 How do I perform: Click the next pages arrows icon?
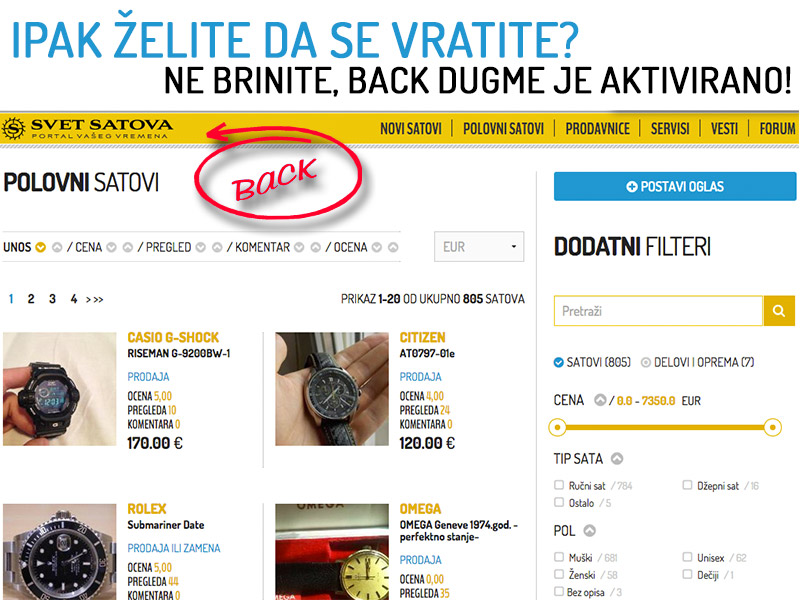pos(94,299)
